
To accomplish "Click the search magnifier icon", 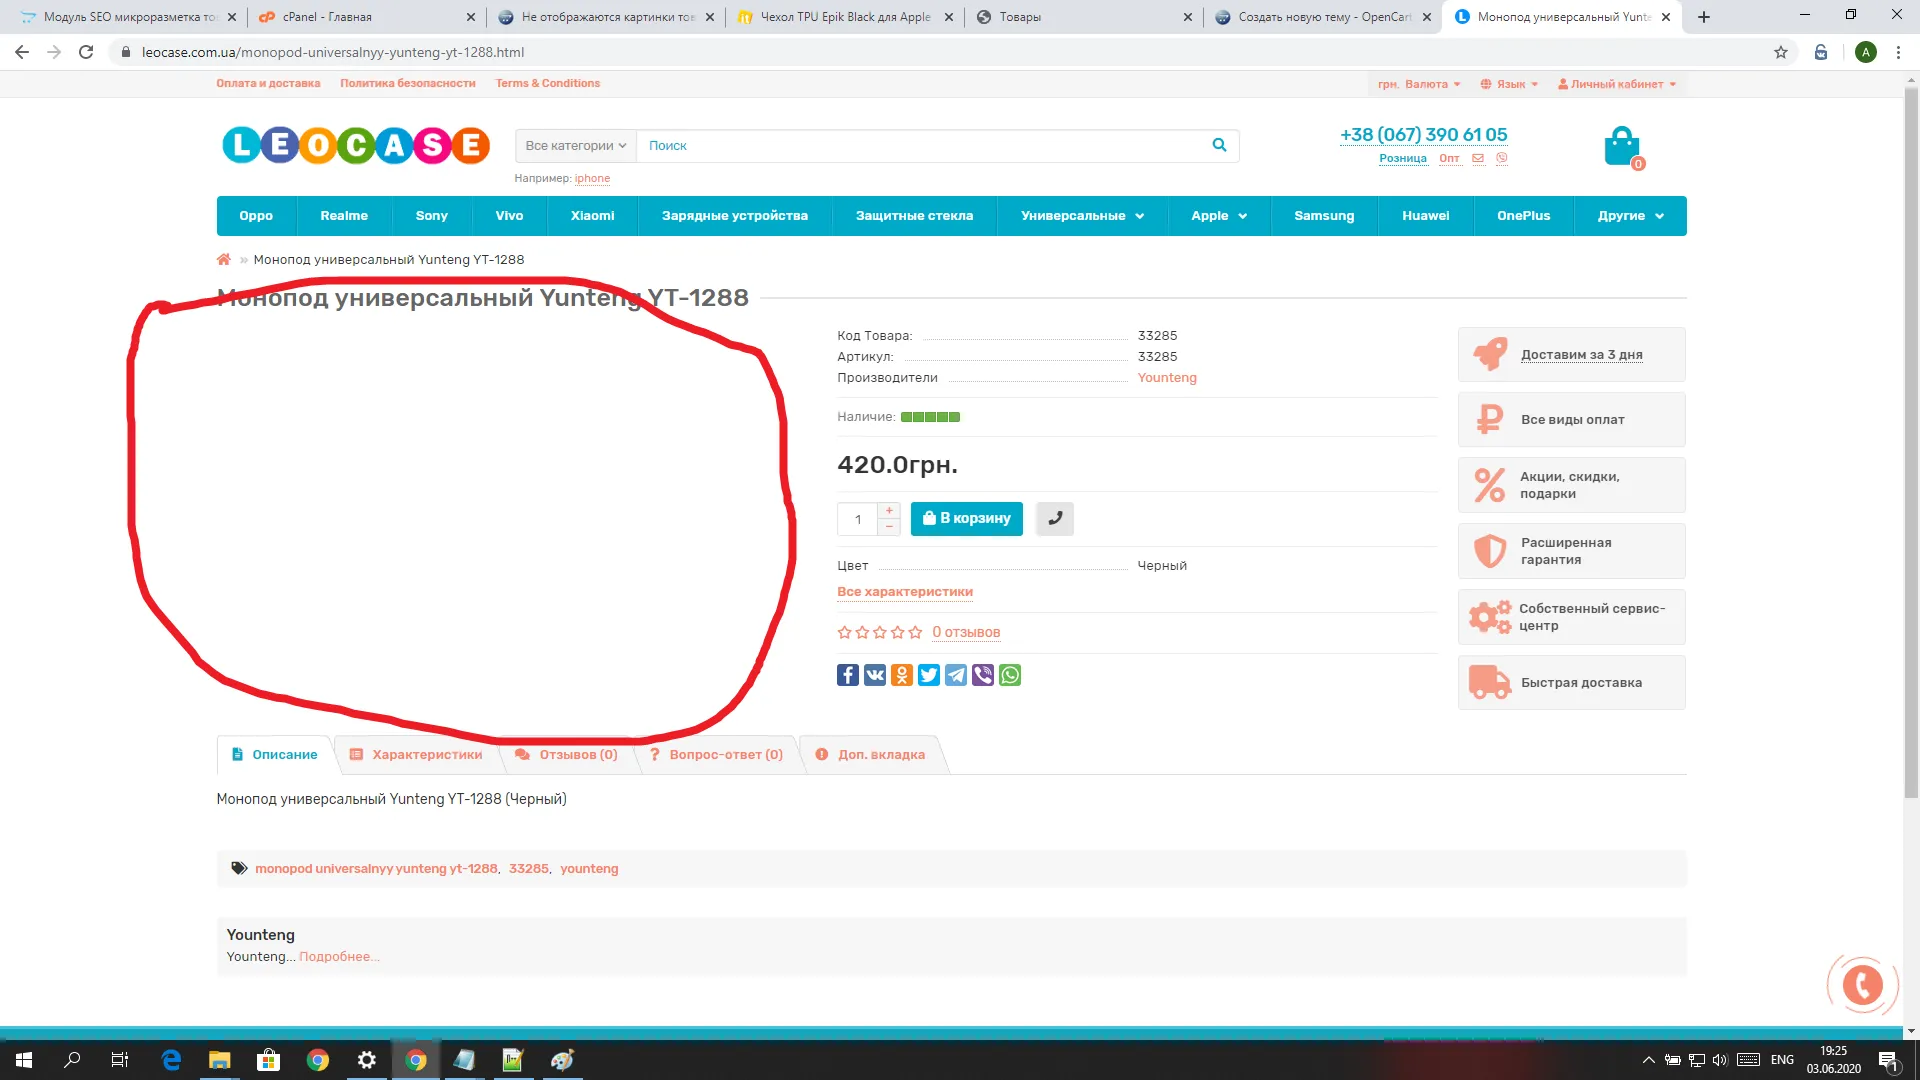I will point(1219,145).
